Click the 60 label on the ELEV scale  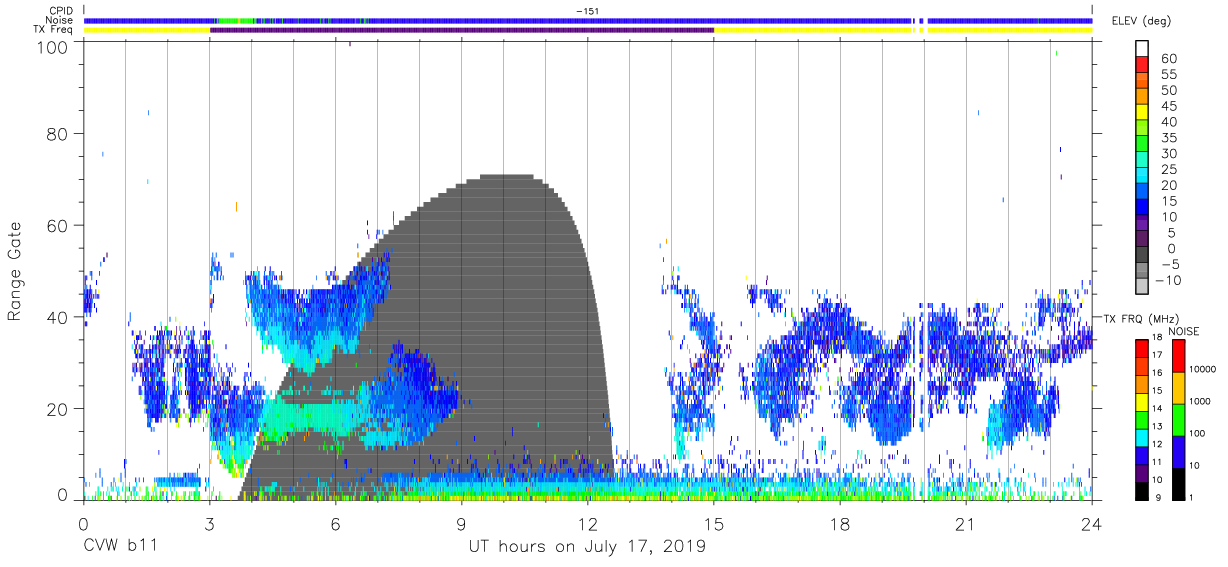[1167, 59]
